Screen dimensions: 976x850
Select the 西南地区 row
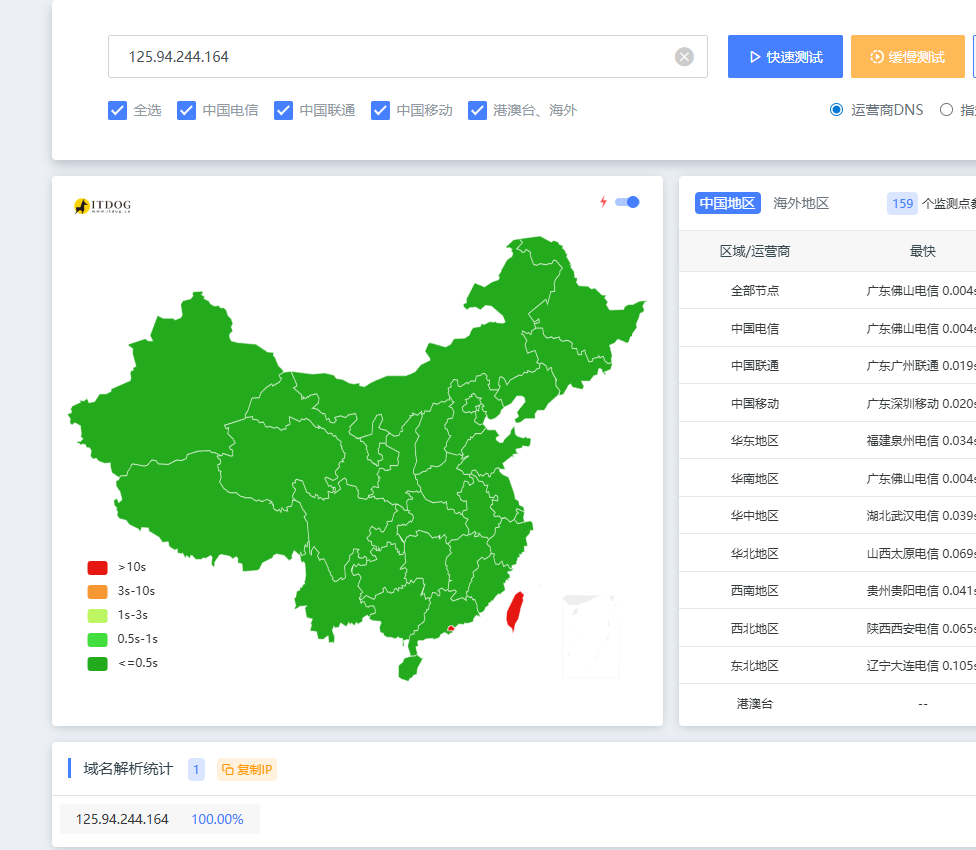click(x=827, y=591)
